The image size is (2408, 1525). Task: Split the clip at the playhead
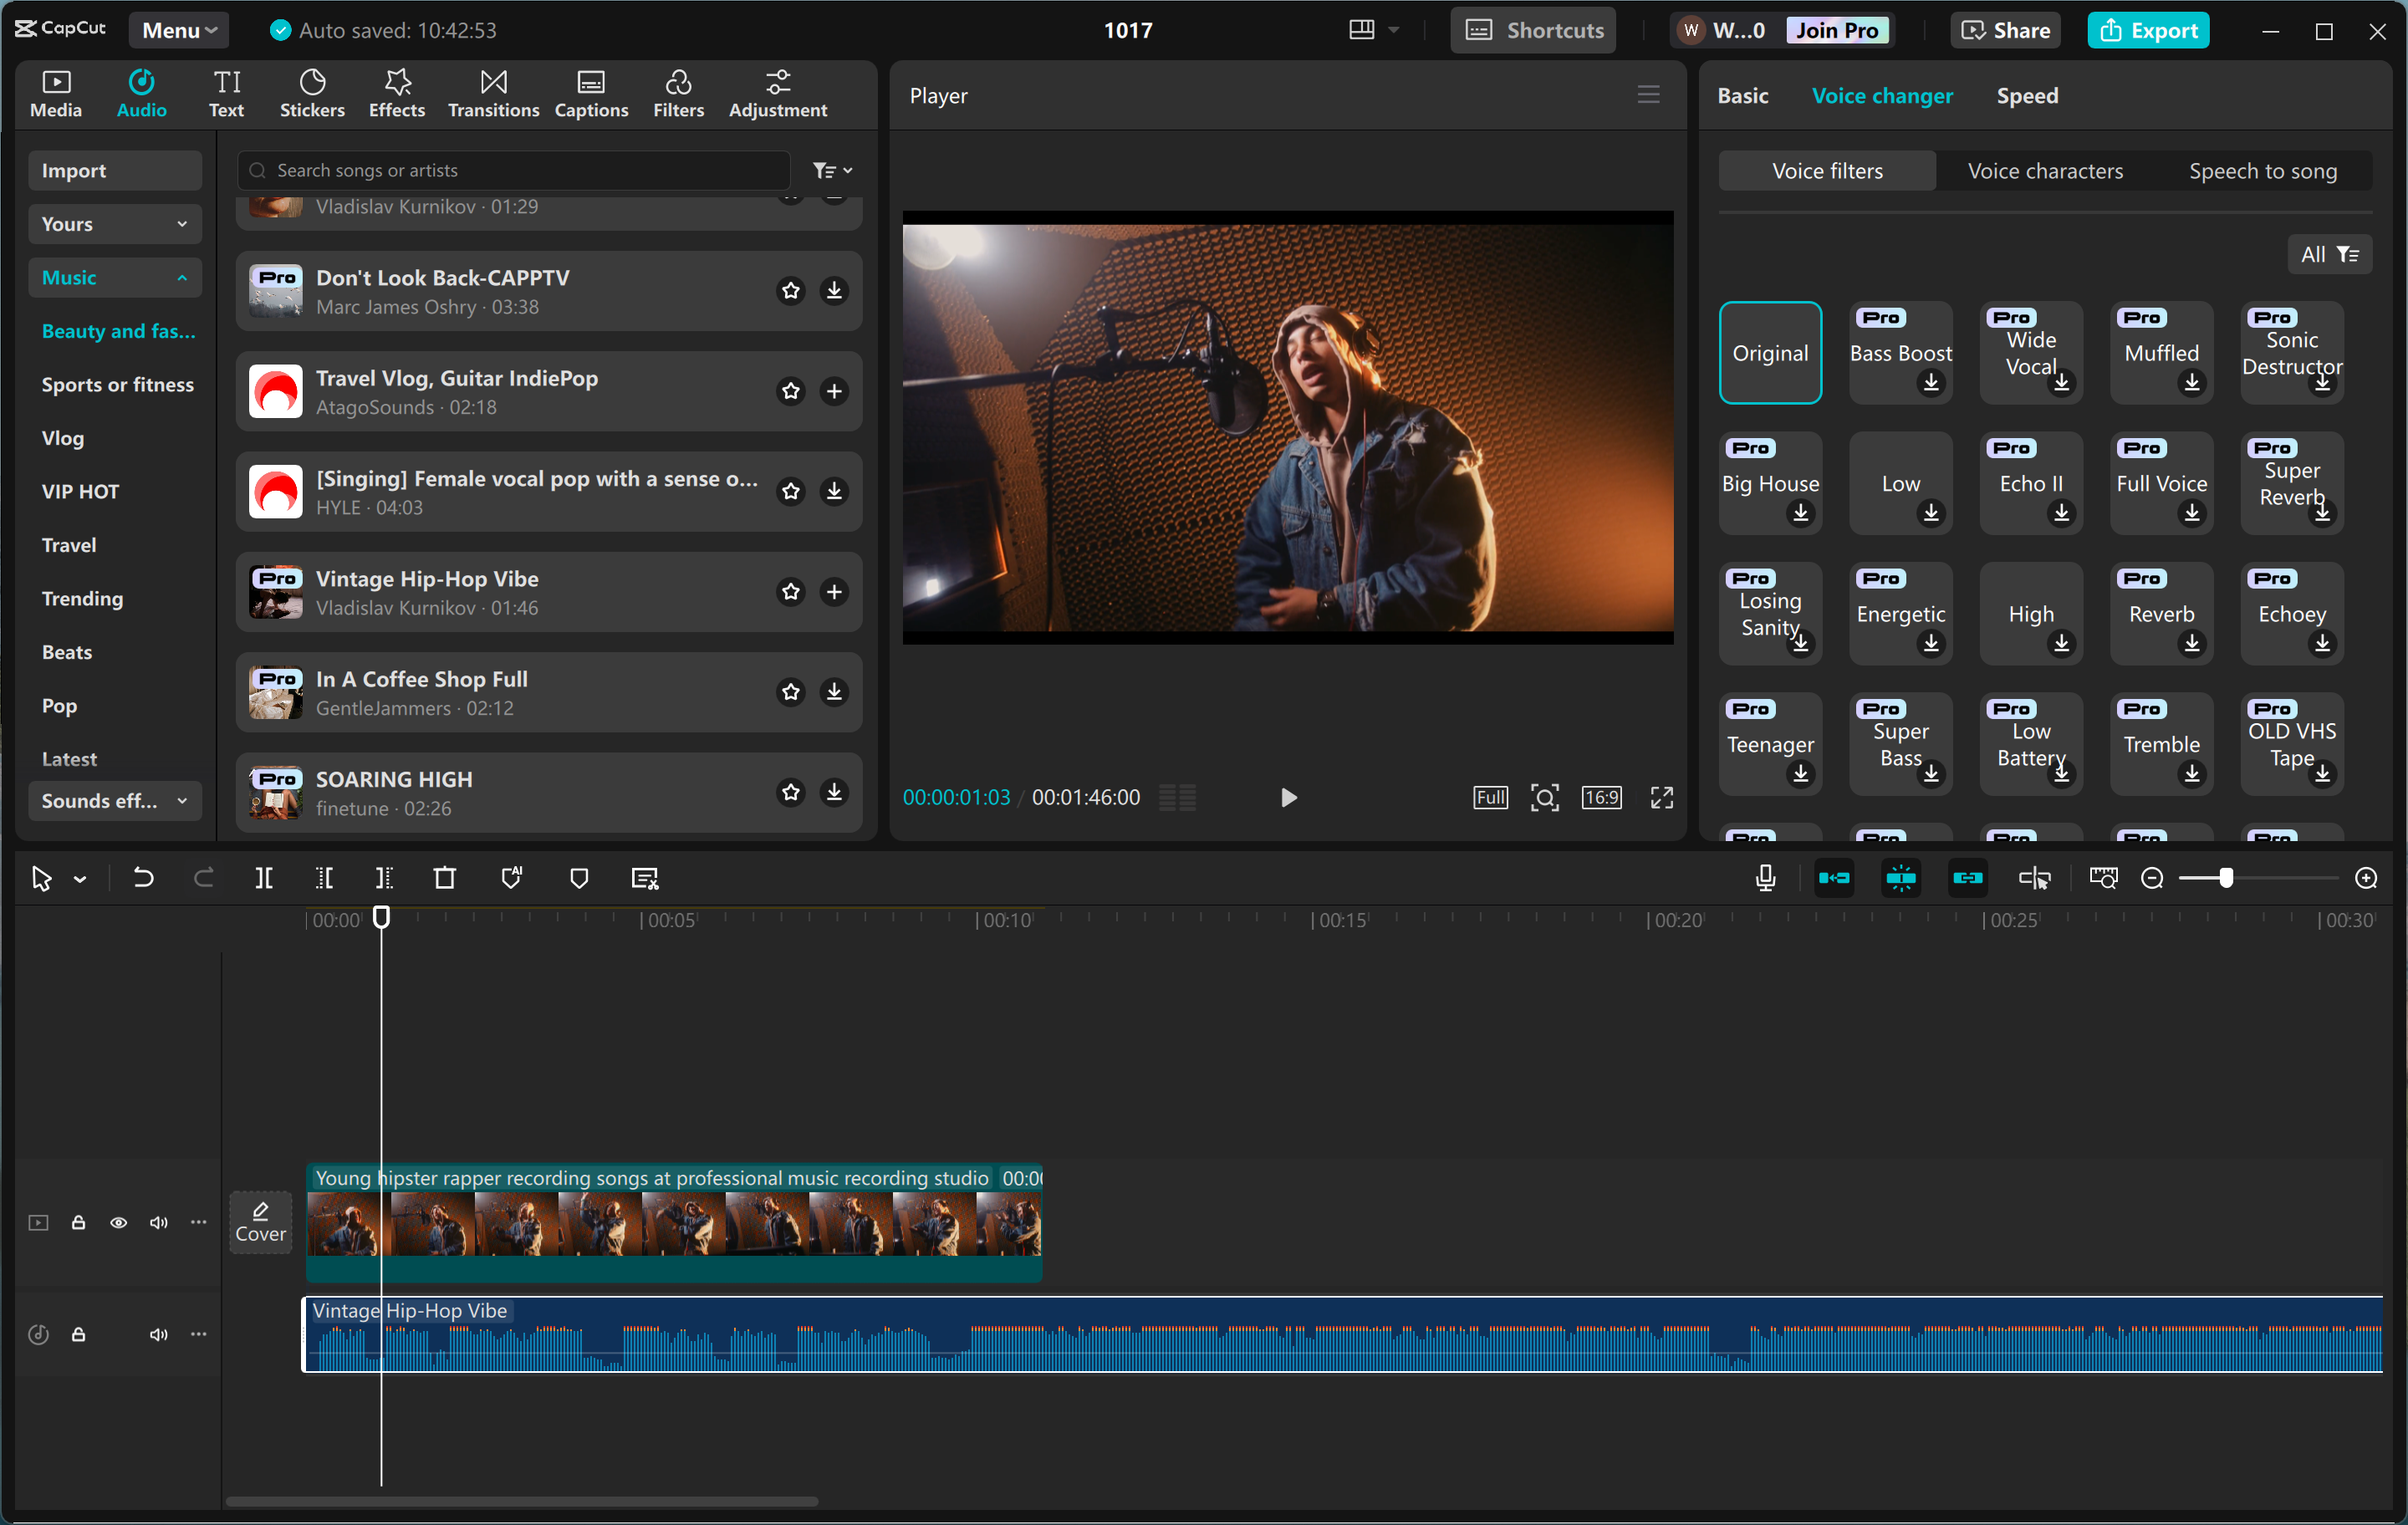[264, 878]
